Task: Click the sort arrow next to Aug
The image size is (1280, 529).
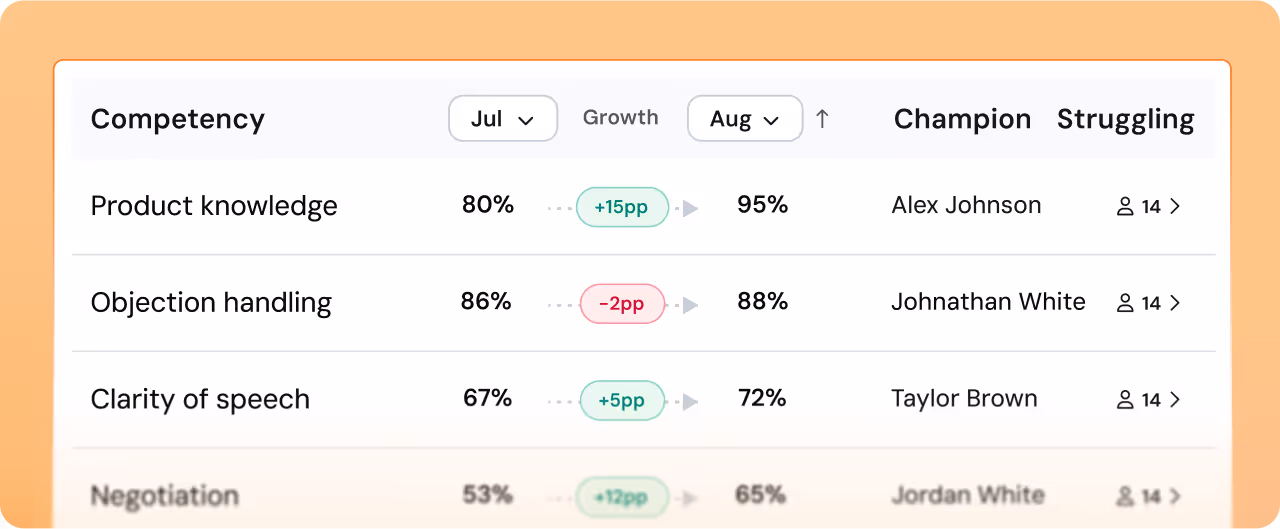Action: [x=822, y=119]
